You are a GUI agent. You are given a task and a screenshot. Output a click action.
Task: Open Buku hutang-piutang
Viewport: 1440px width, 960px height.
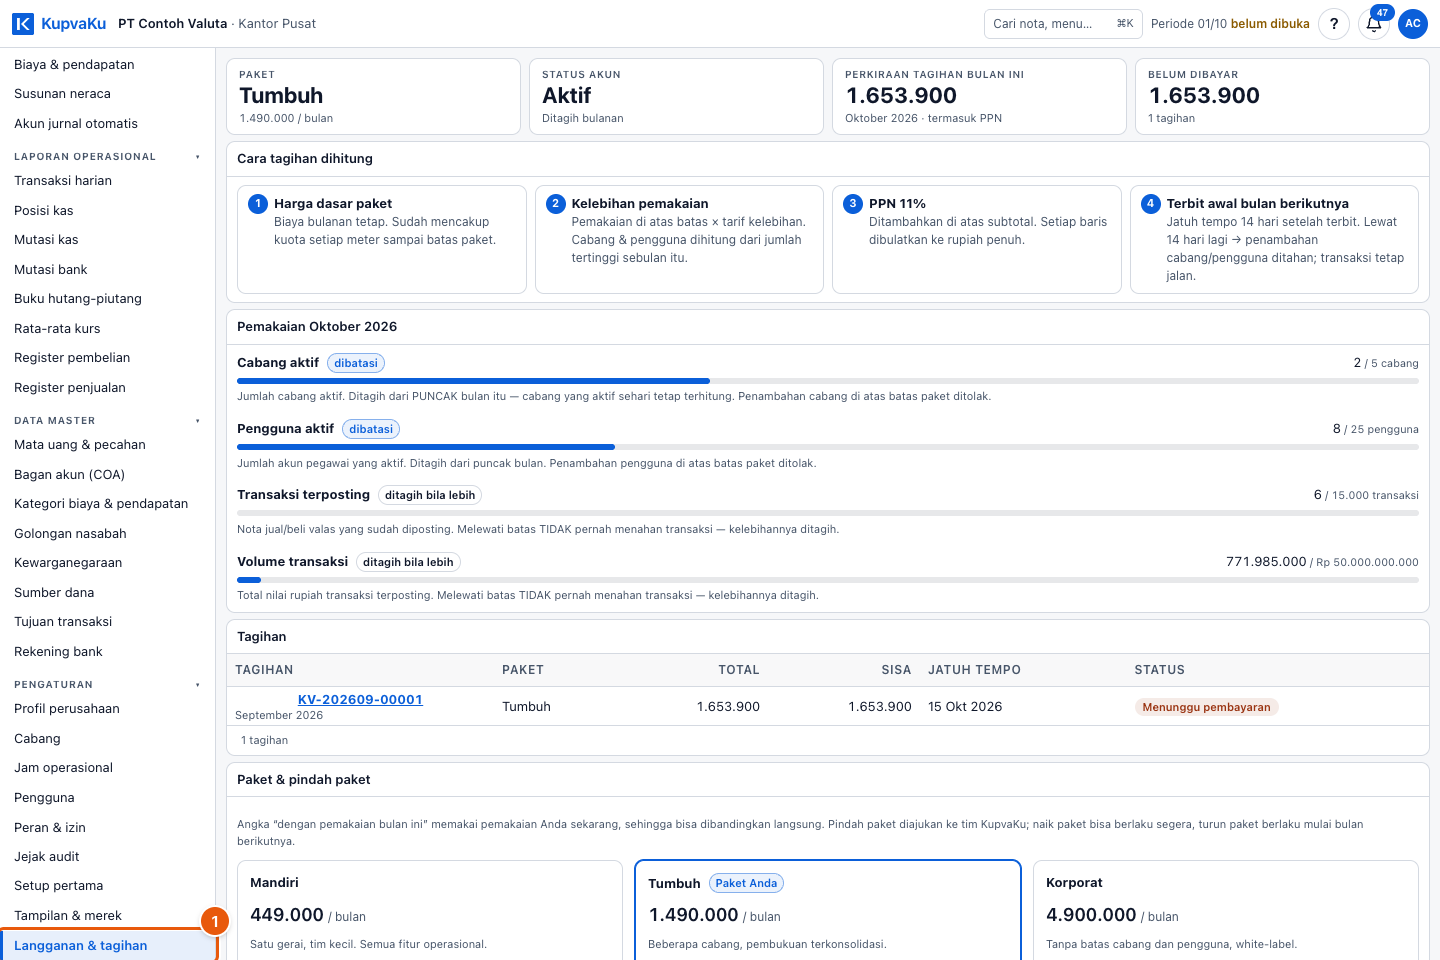[x=107, y=299]
